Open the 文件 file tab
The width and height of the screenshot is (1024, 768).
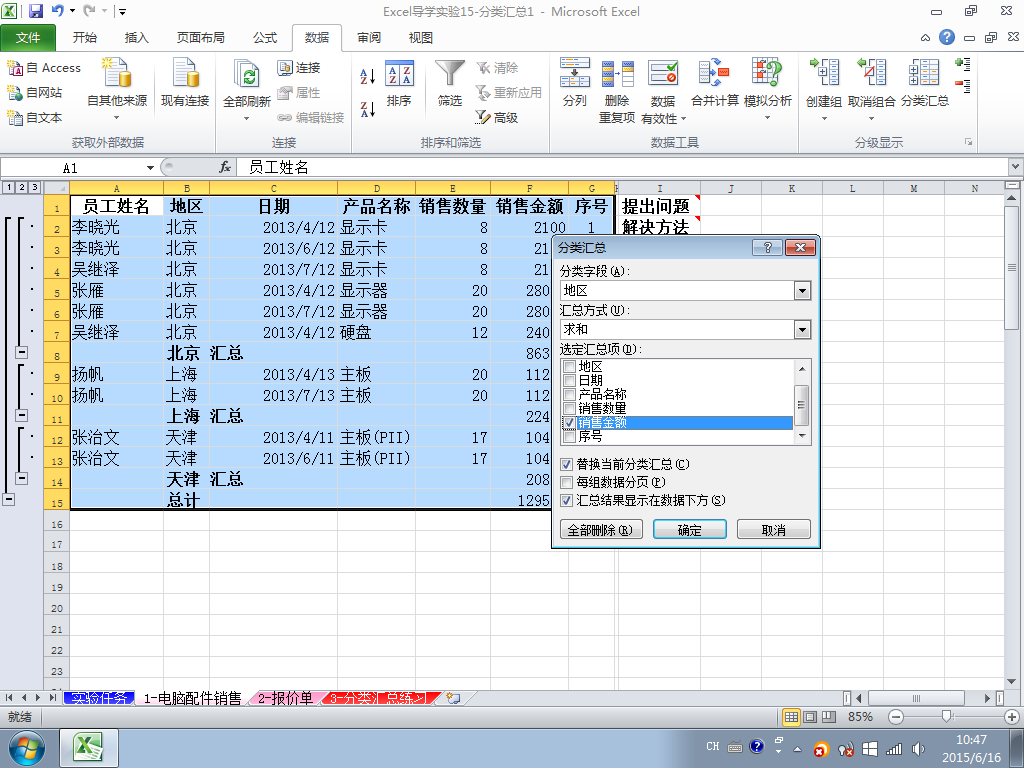28,38
